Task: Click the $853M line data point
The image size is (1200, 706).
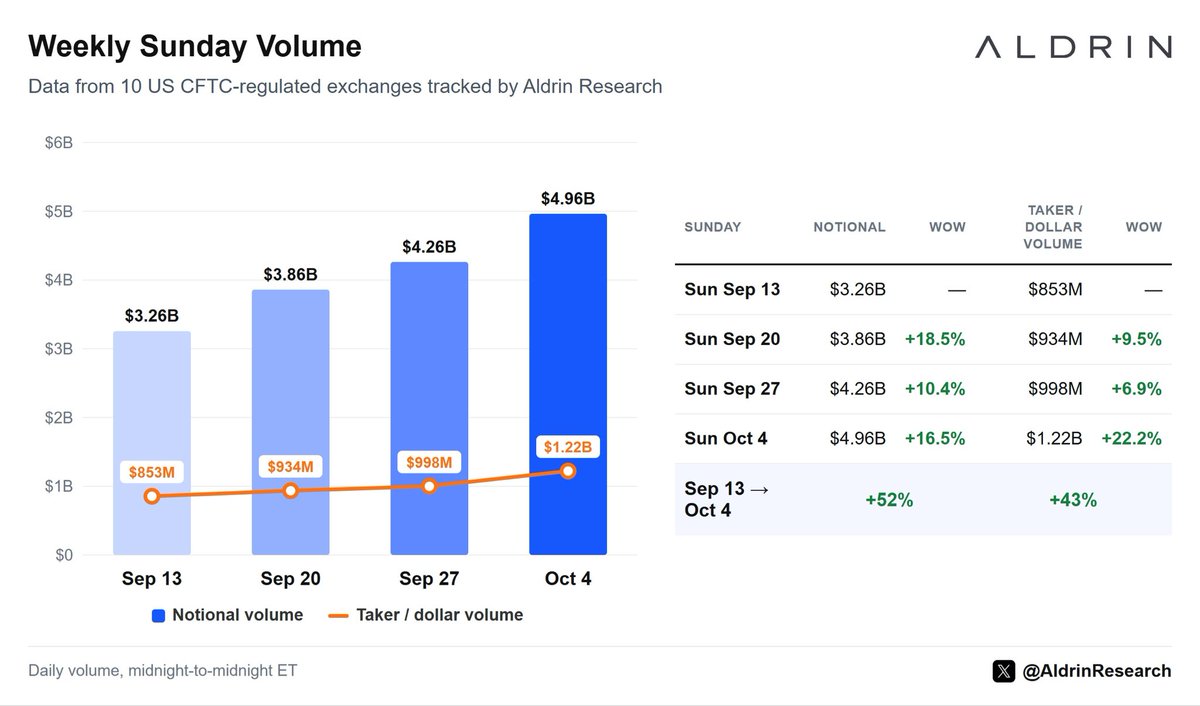Action: [x=152, y=496]
